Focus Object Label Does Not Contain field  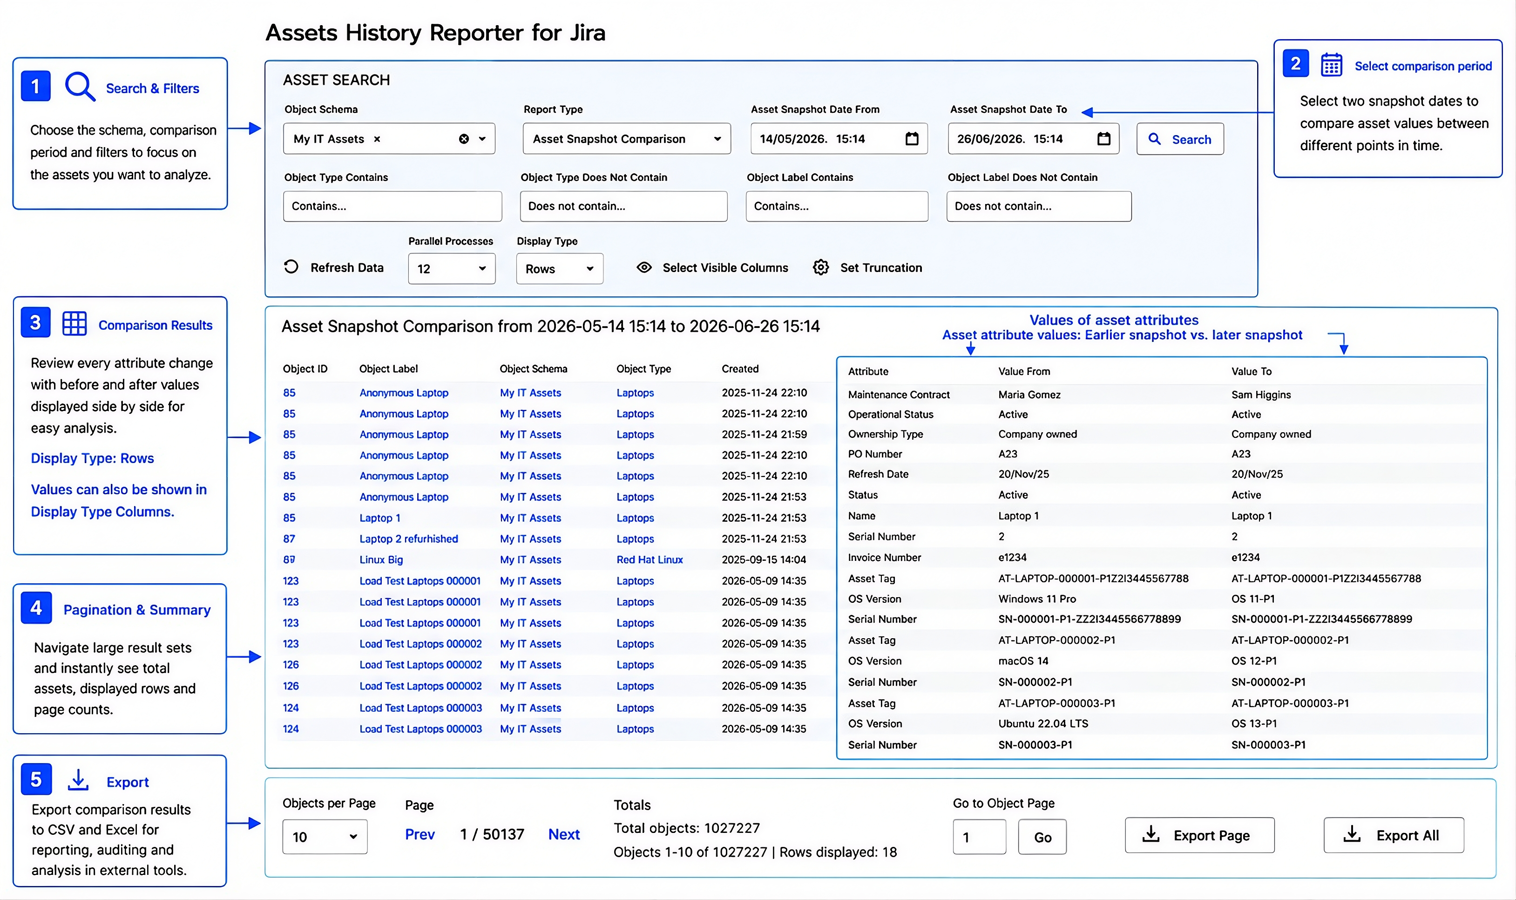click(x=1038, y=206)
